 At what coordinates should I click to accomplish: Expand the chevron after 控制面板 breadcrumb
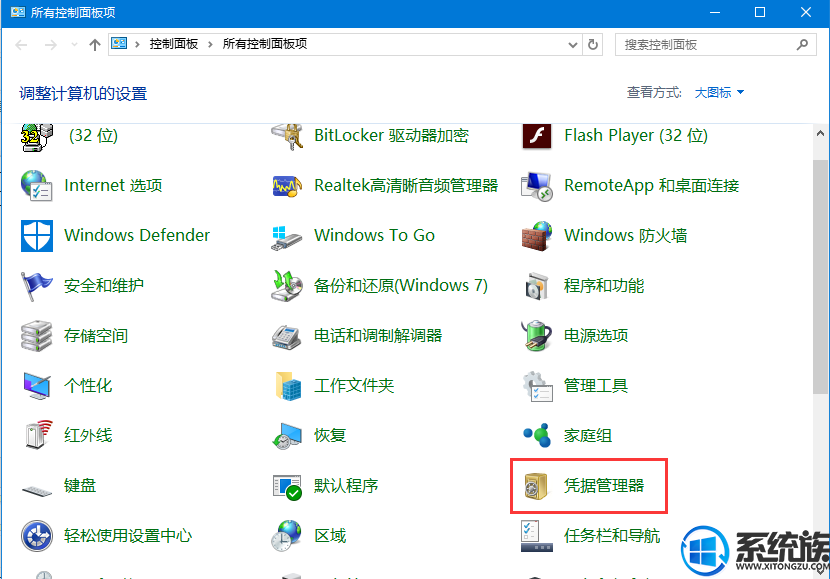coord(210,44)
